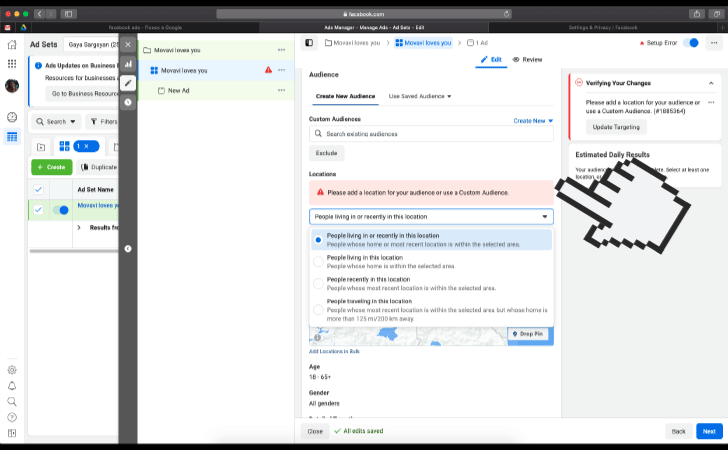Image resolution: width=728 pixels, height=450 pixels.
Task: Switch to the Review tab
Action: click(527, 59)
